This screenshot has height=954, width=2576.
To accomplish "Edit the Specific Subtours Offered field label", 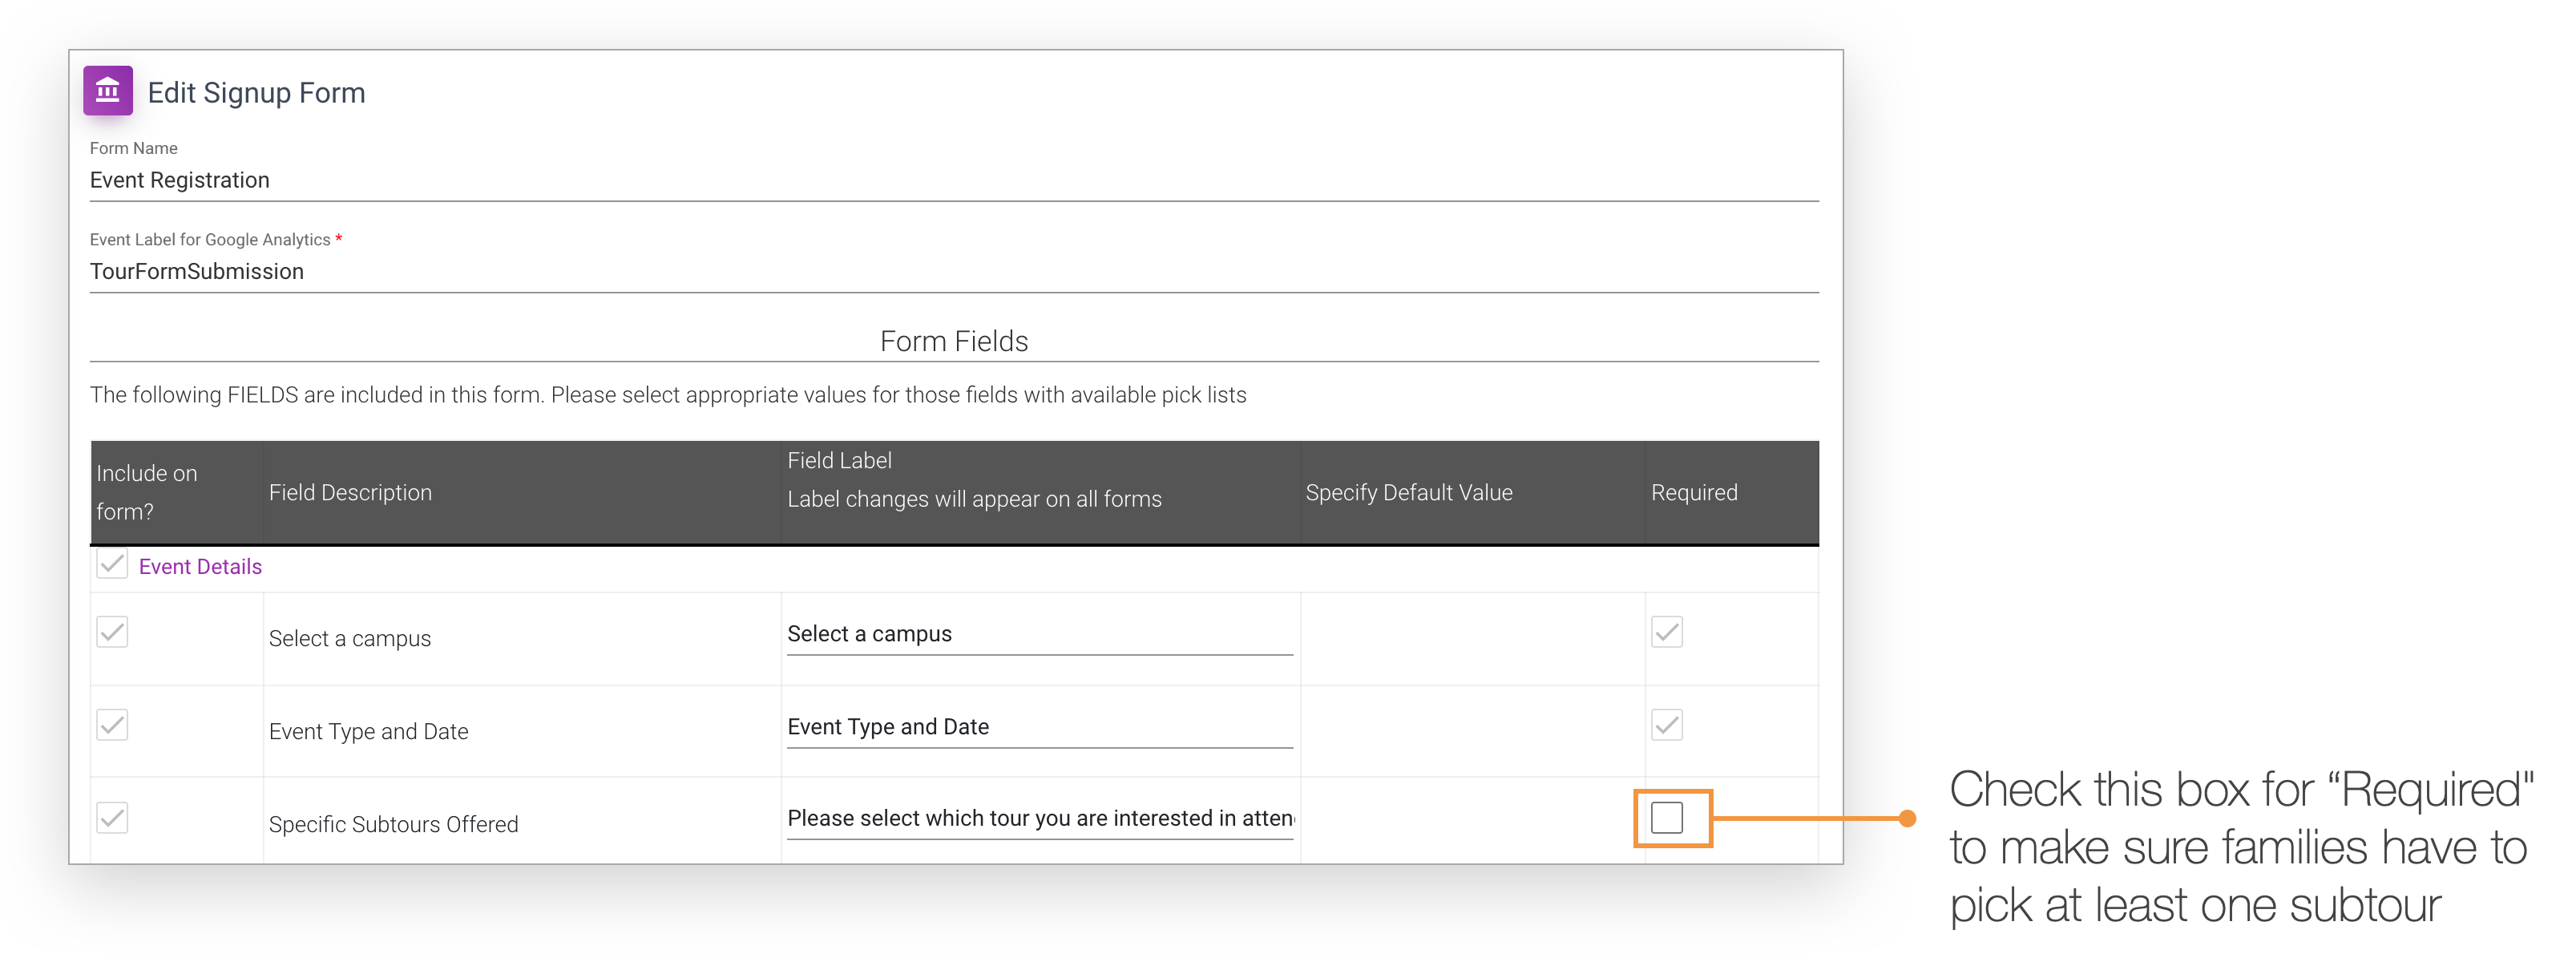I will (x=1040, y=819).
